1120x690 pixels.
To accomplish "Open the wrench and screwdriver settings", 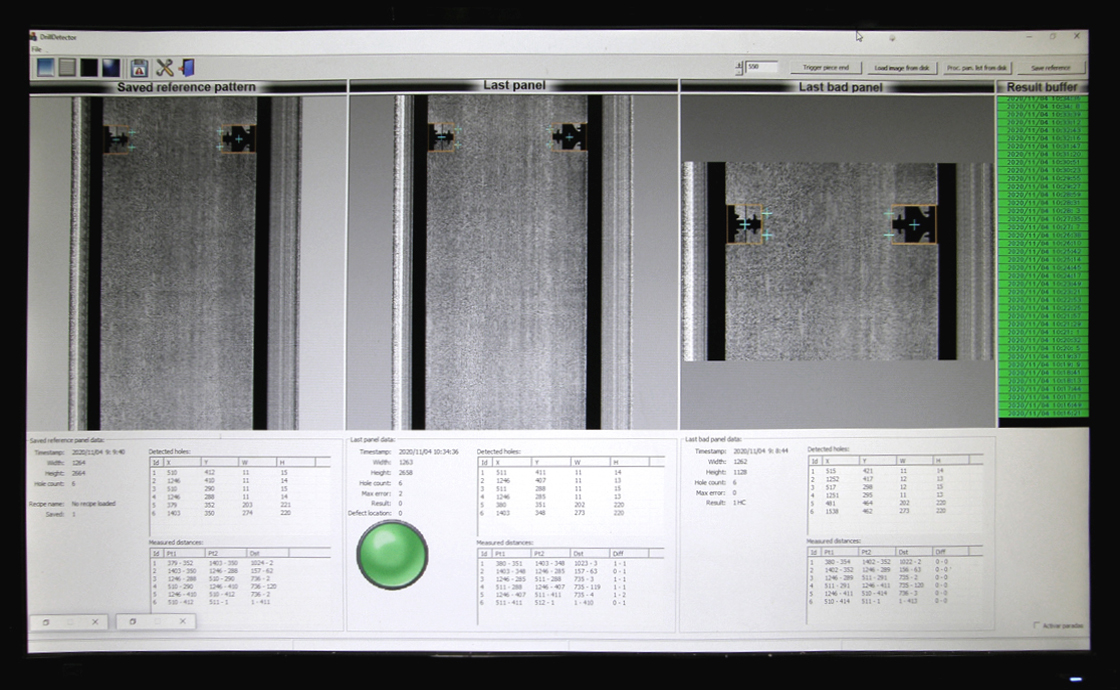I will pos(165,68).
